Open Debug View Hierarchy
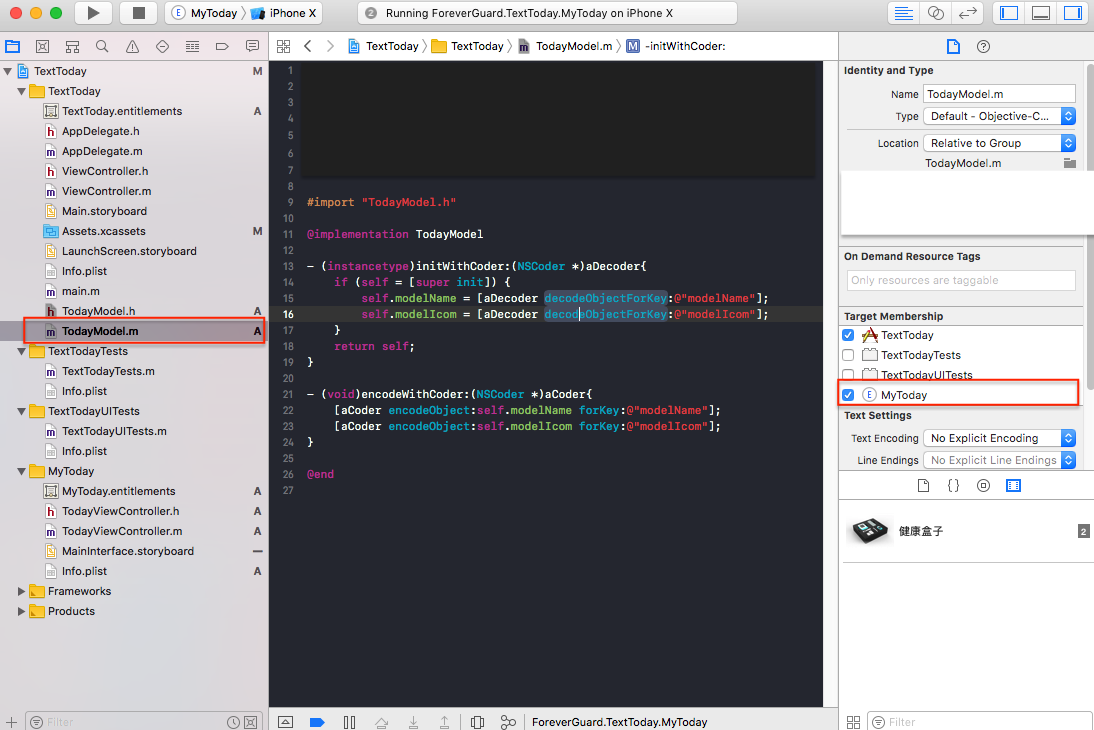Viewport: 1094px width, 730px height. click(477, 722)
